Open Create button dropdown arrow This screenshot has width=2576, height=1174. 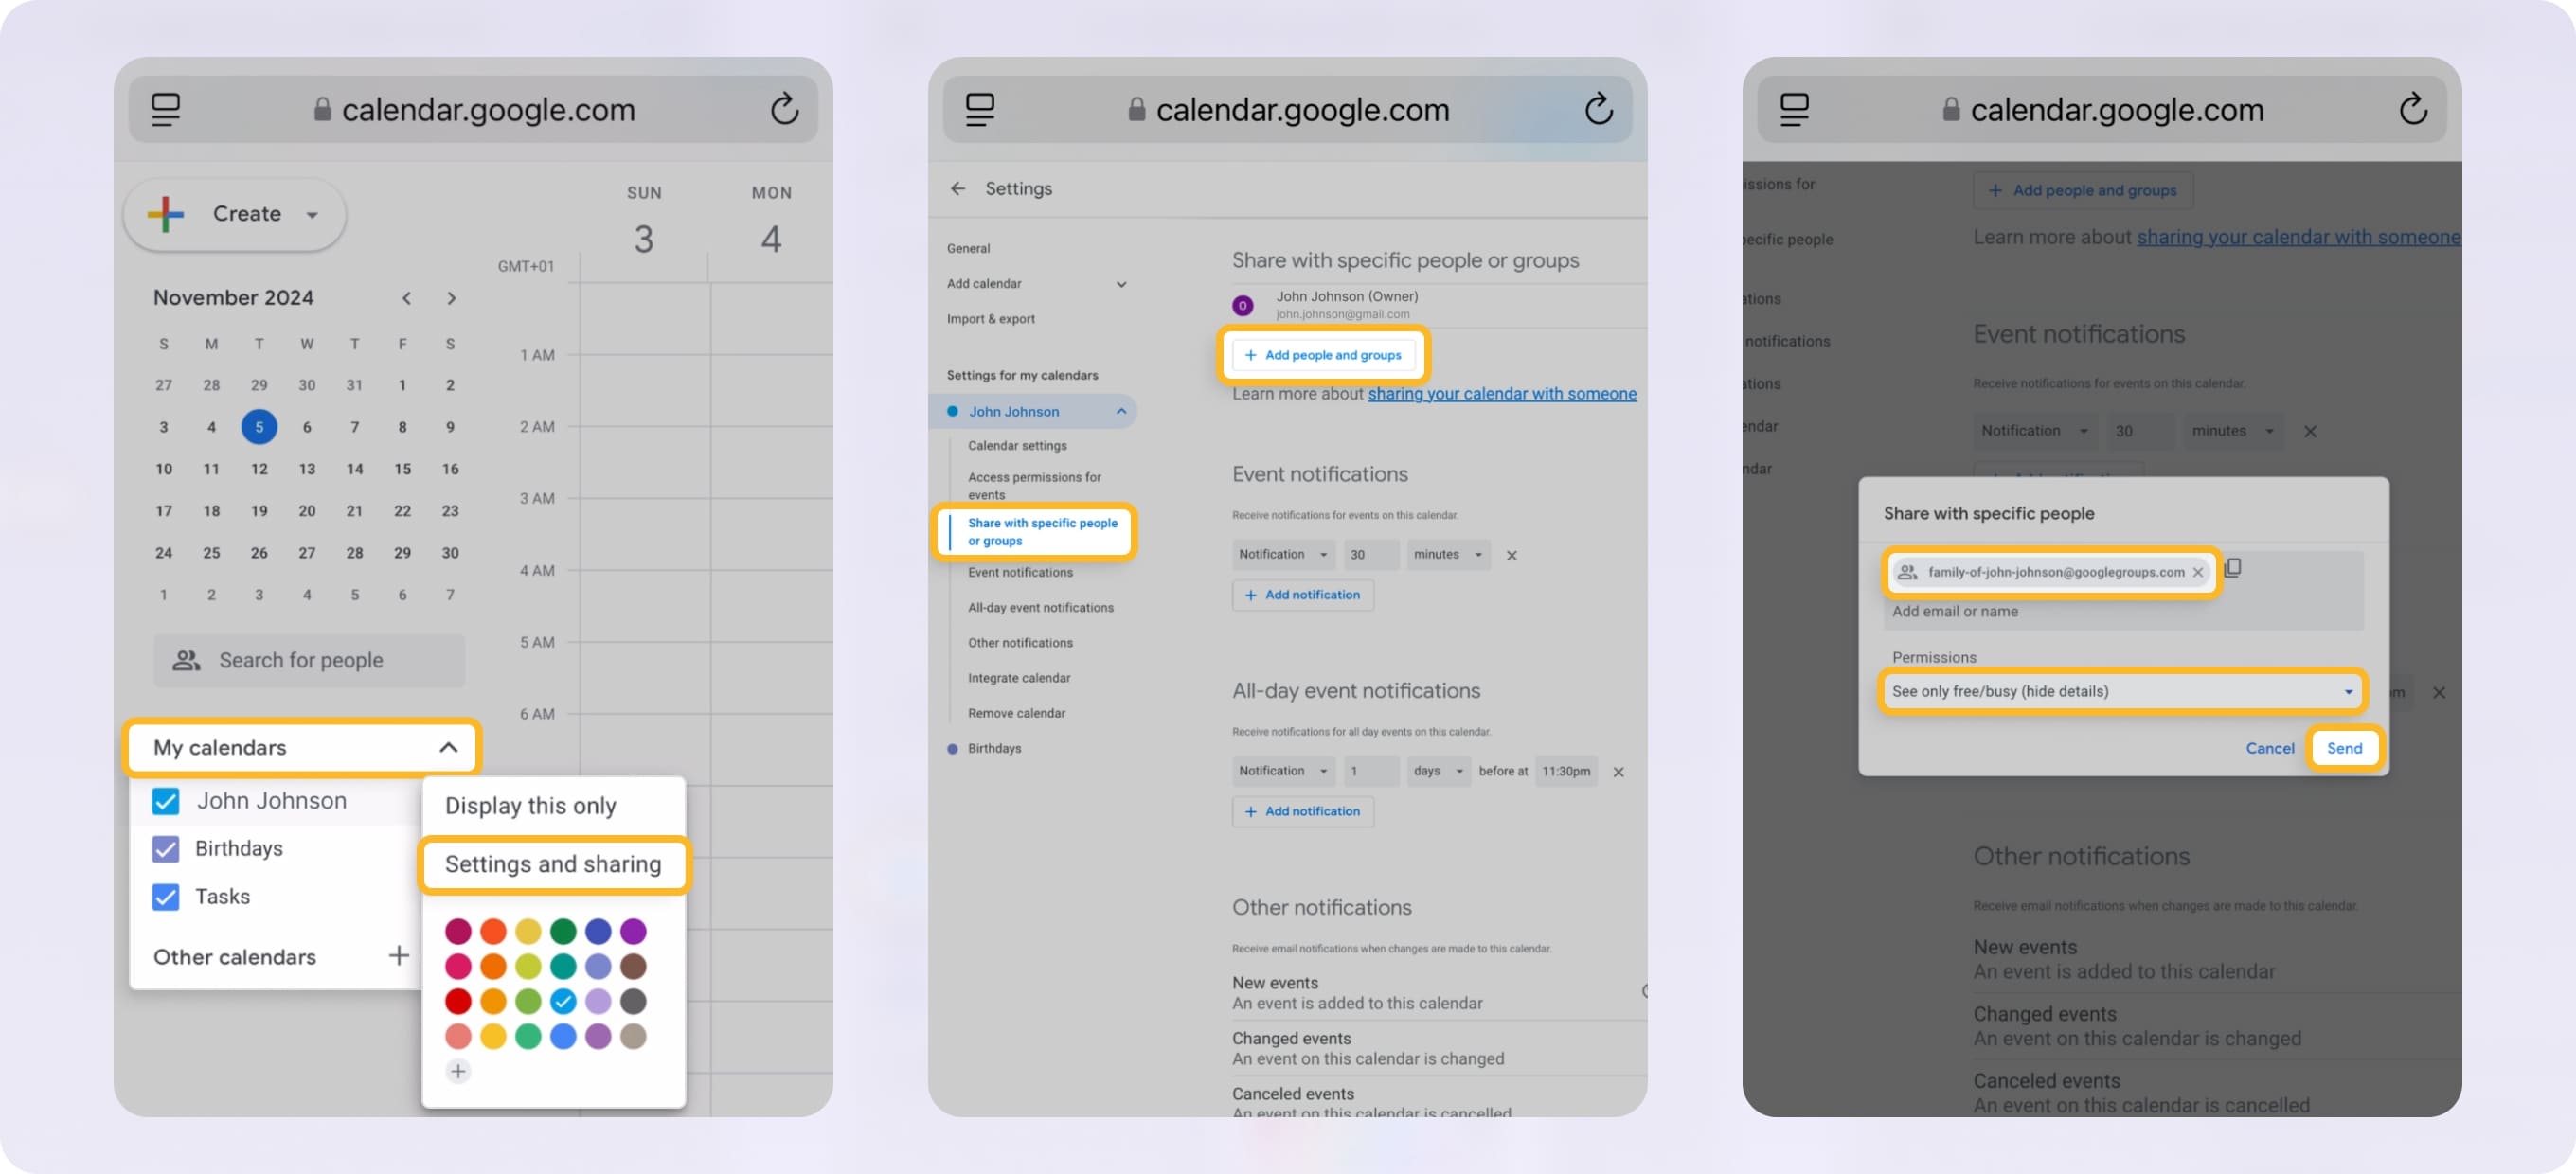(x=312, y=215)
